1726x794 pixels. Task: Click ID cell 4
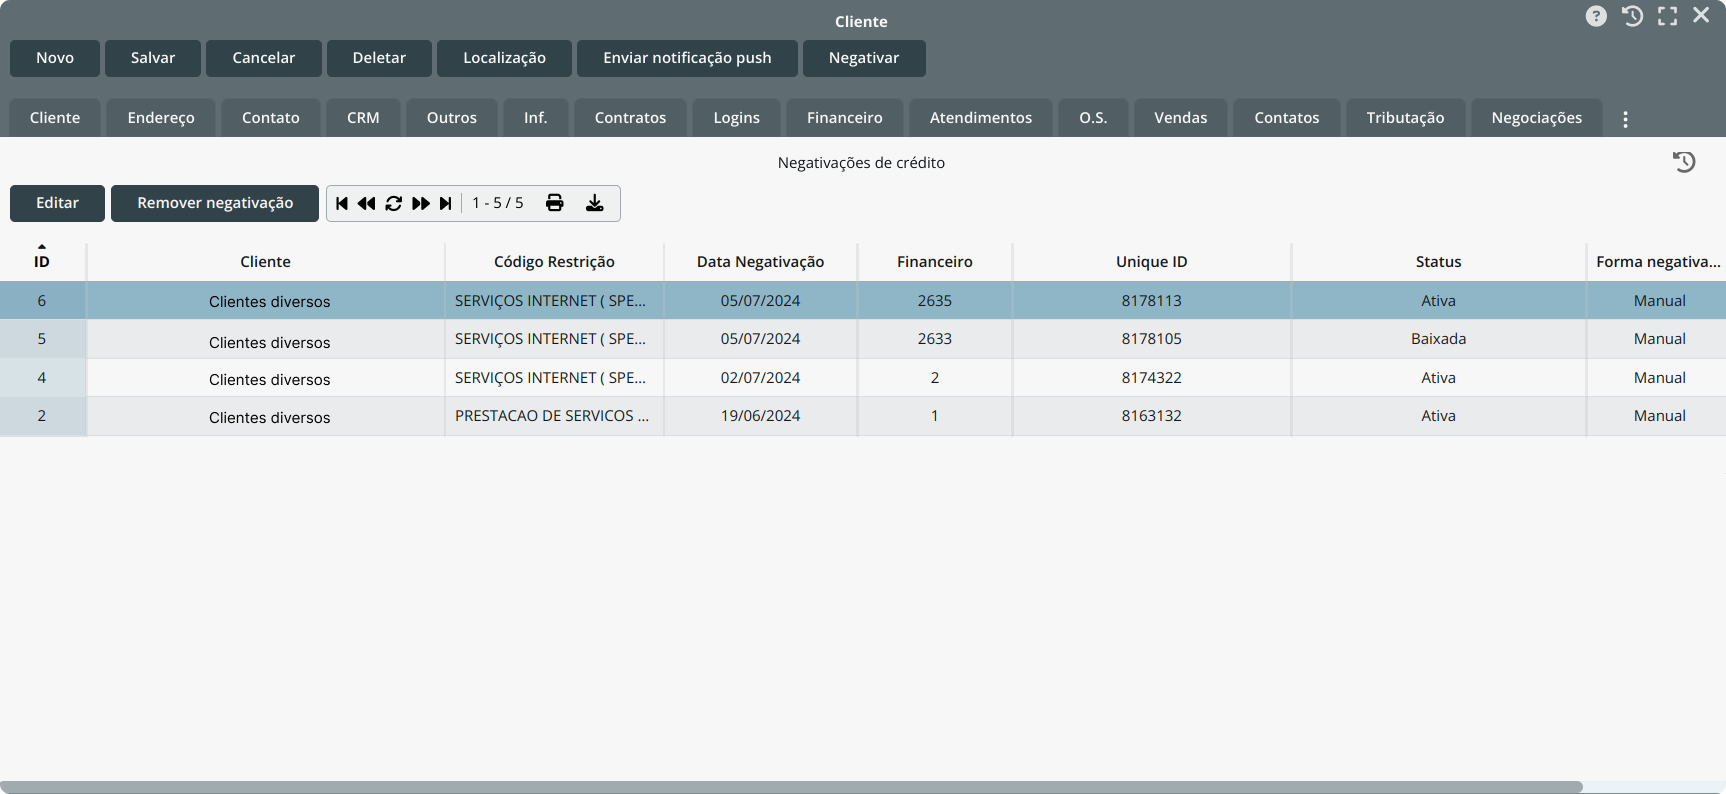click(42, 378)
